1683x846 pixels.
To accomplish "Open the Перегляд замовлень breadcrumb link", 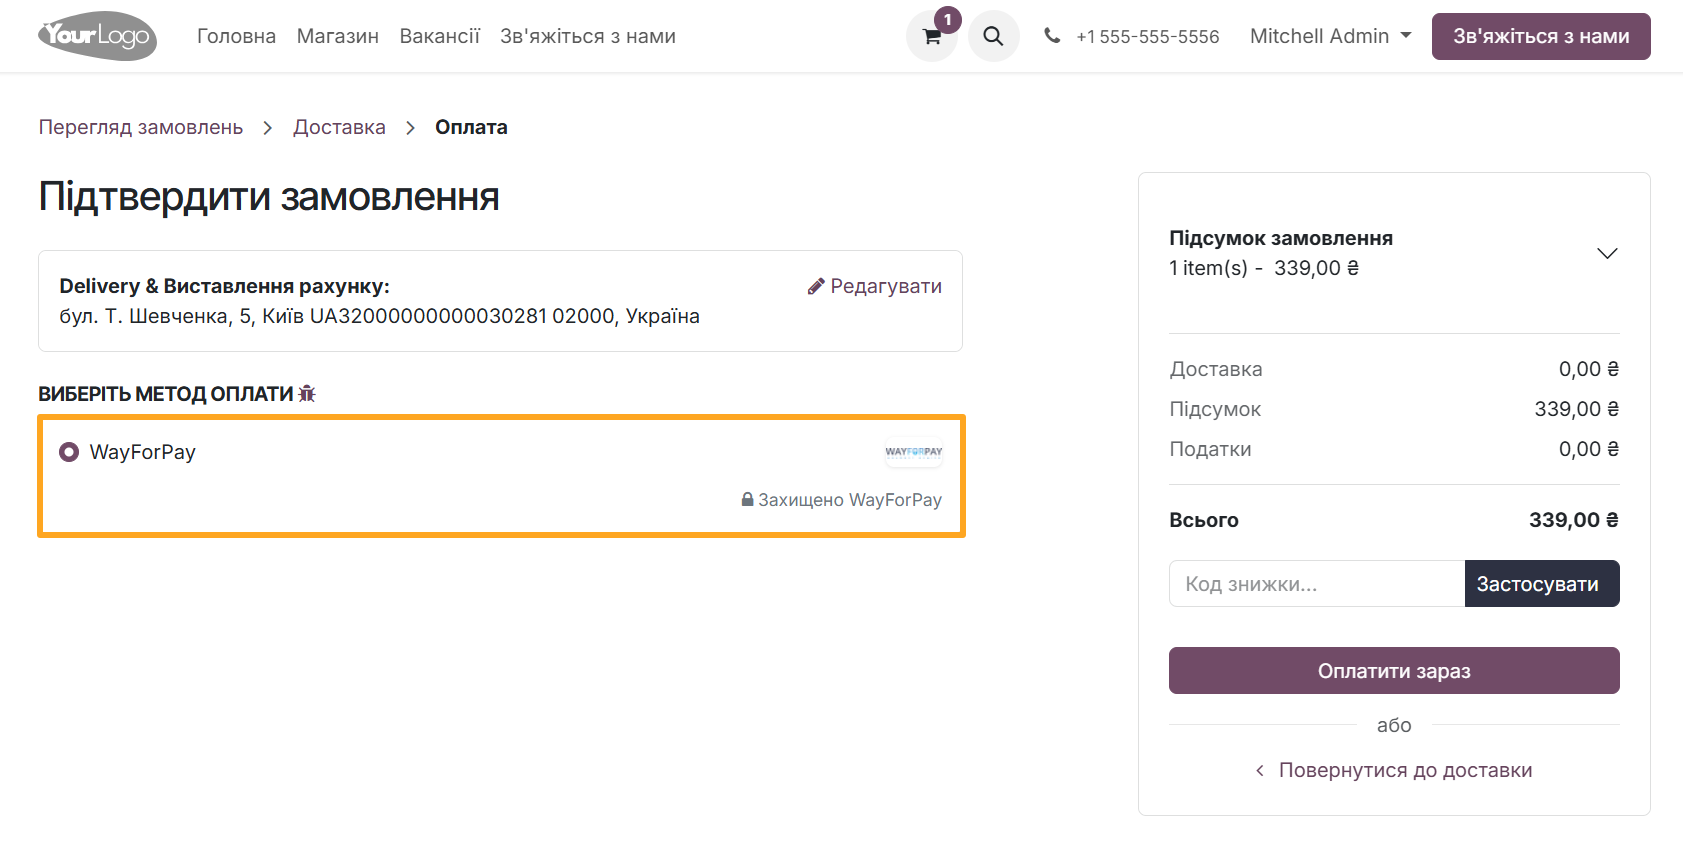I will (x=140, y=127).
